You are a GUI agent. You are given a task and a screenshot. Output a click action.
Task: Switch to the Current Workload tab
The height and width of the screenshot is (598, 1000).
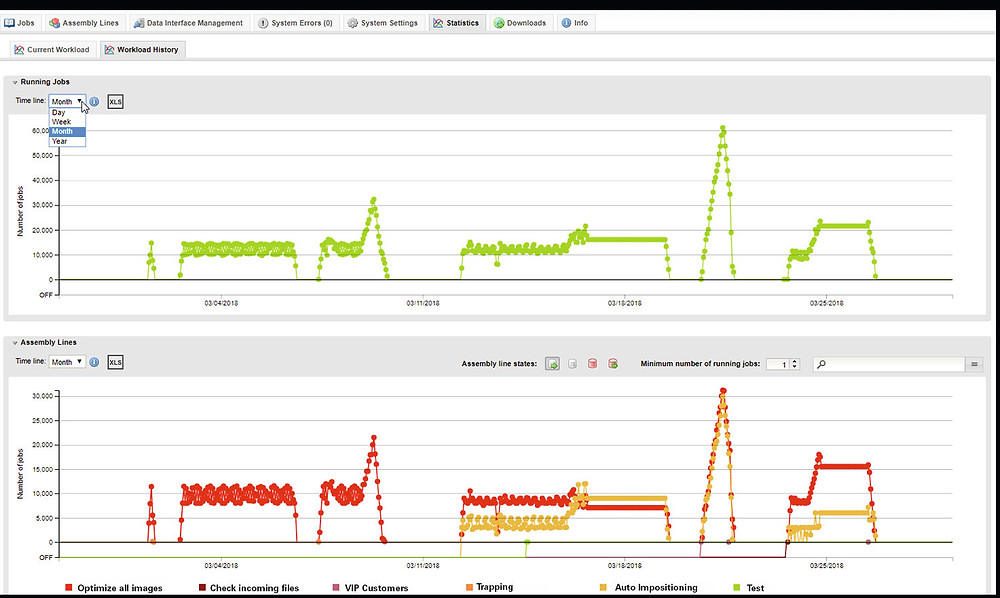[x=52, y=50]
